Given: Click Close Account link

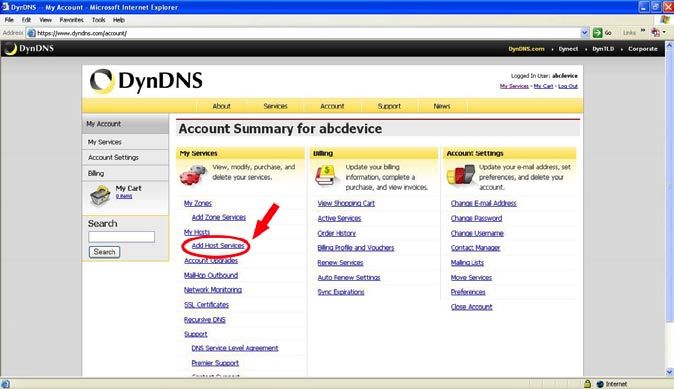Looking at the screenshot, I should pos(472,307).
